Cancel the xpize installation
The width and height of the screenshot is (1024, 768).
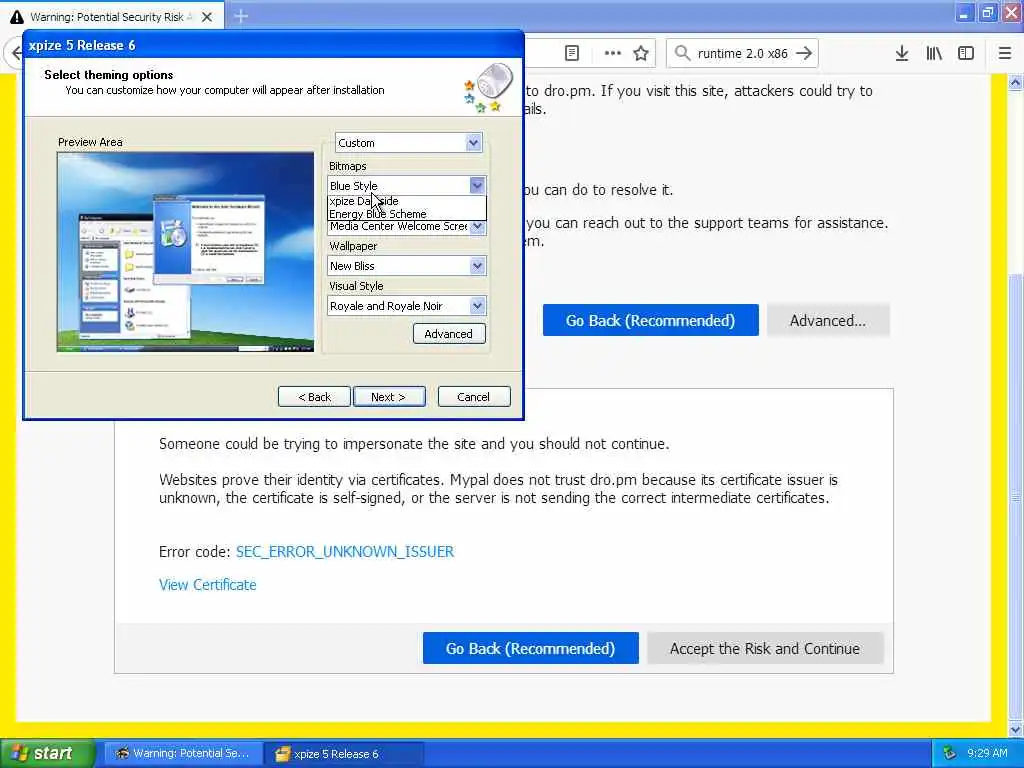tap(473, 396)
